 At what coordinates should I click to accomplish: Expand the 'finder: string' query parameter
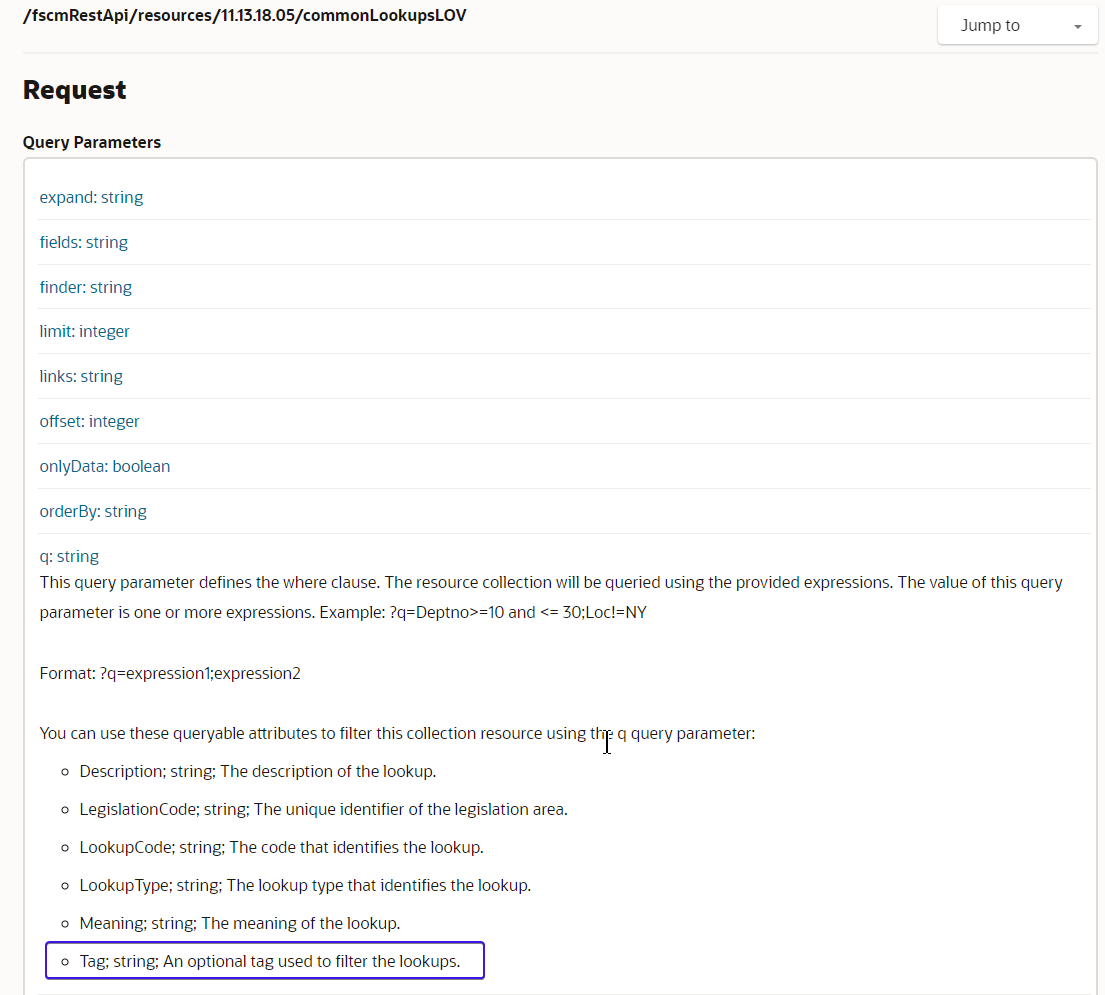pos(85,287)
